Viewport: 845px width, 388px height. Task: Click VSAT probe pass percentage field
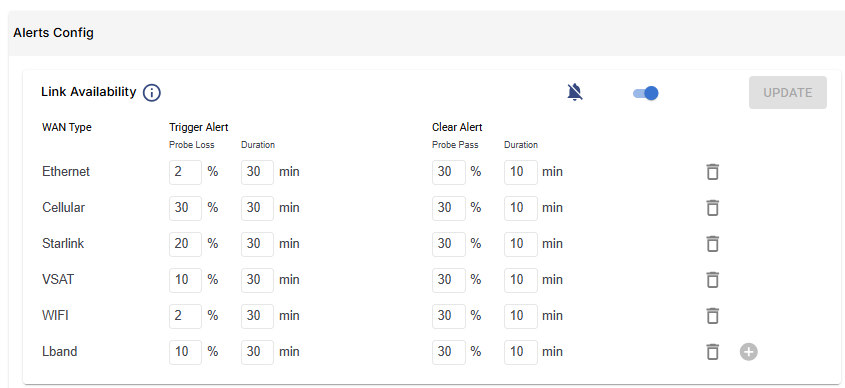click(448, 280)
